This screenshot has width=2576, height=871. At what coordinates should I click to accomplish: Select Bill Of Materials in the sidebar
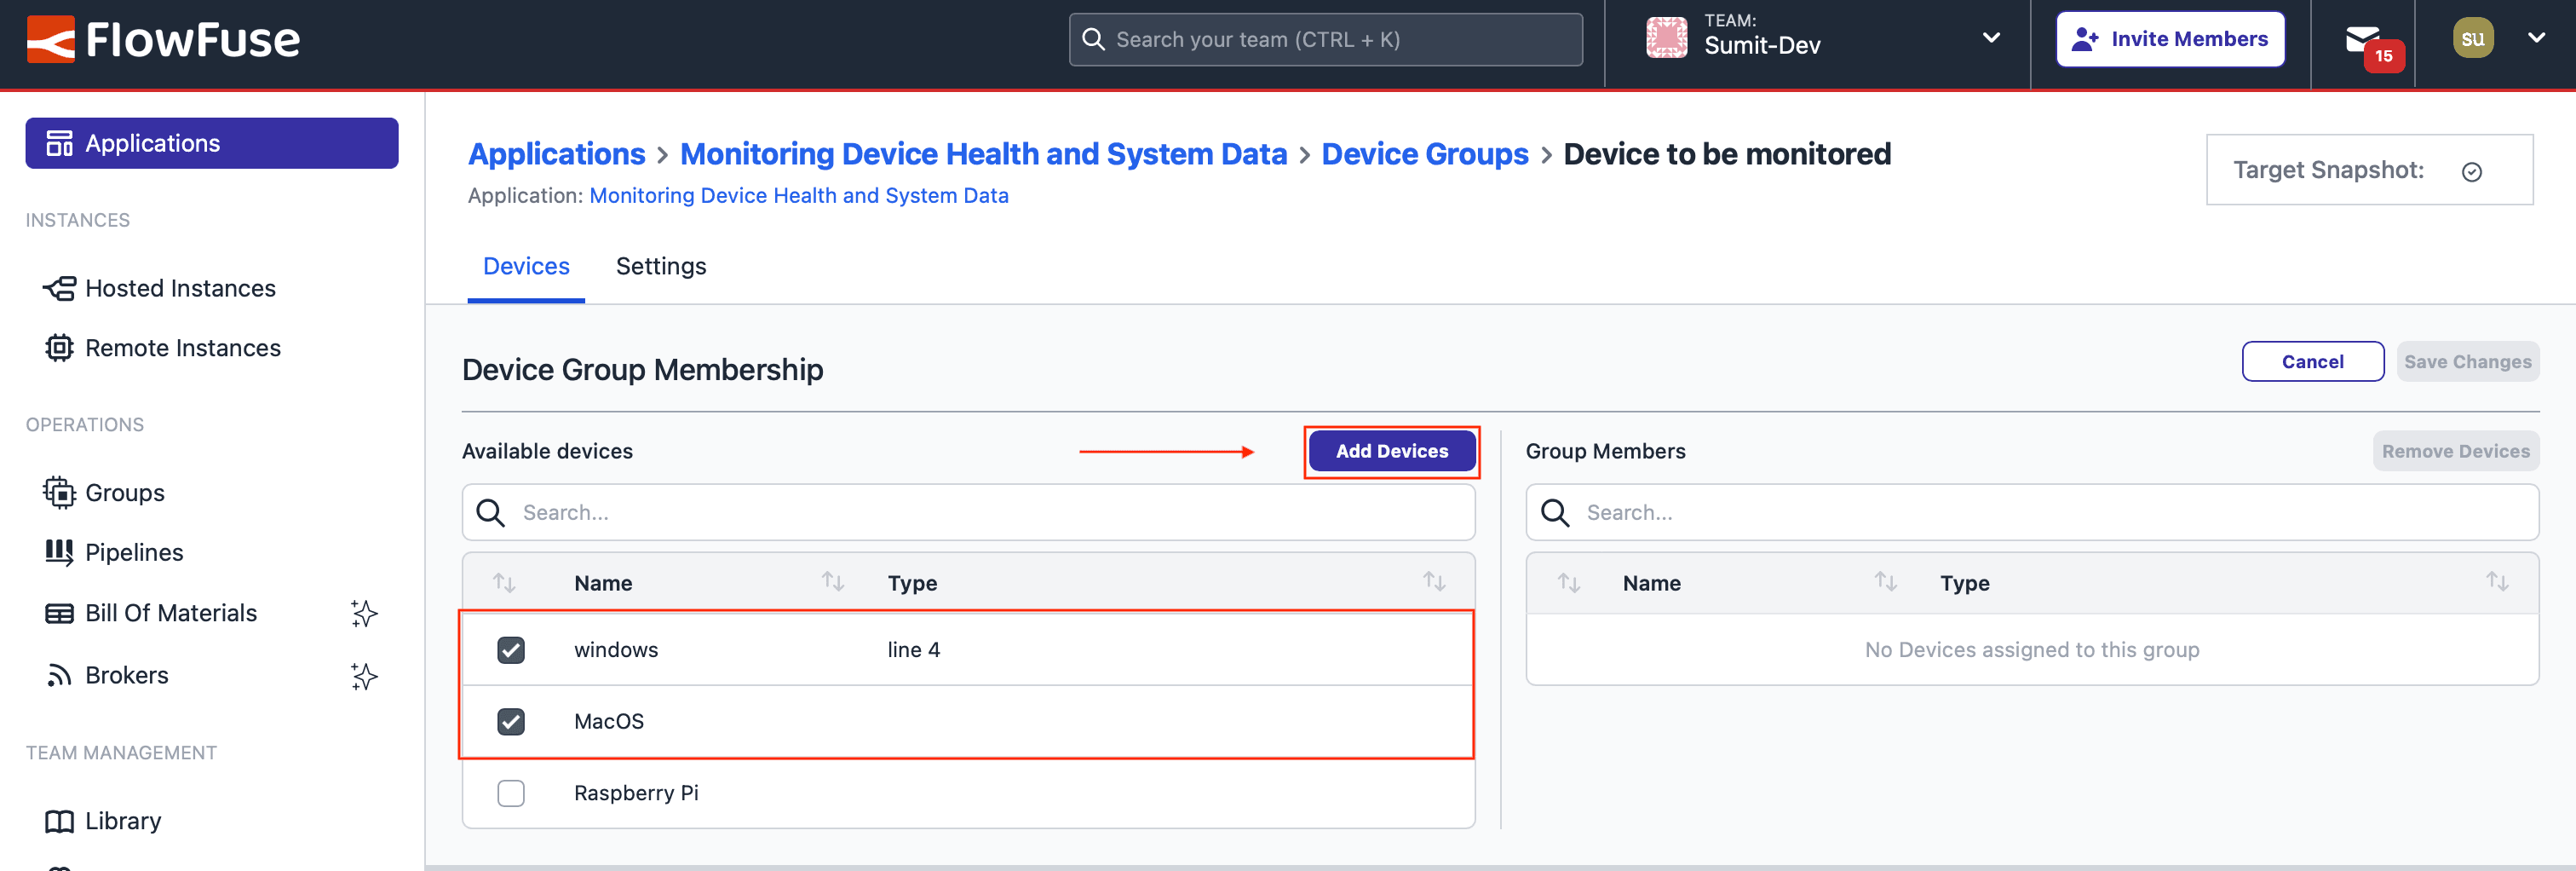point(171,613)
